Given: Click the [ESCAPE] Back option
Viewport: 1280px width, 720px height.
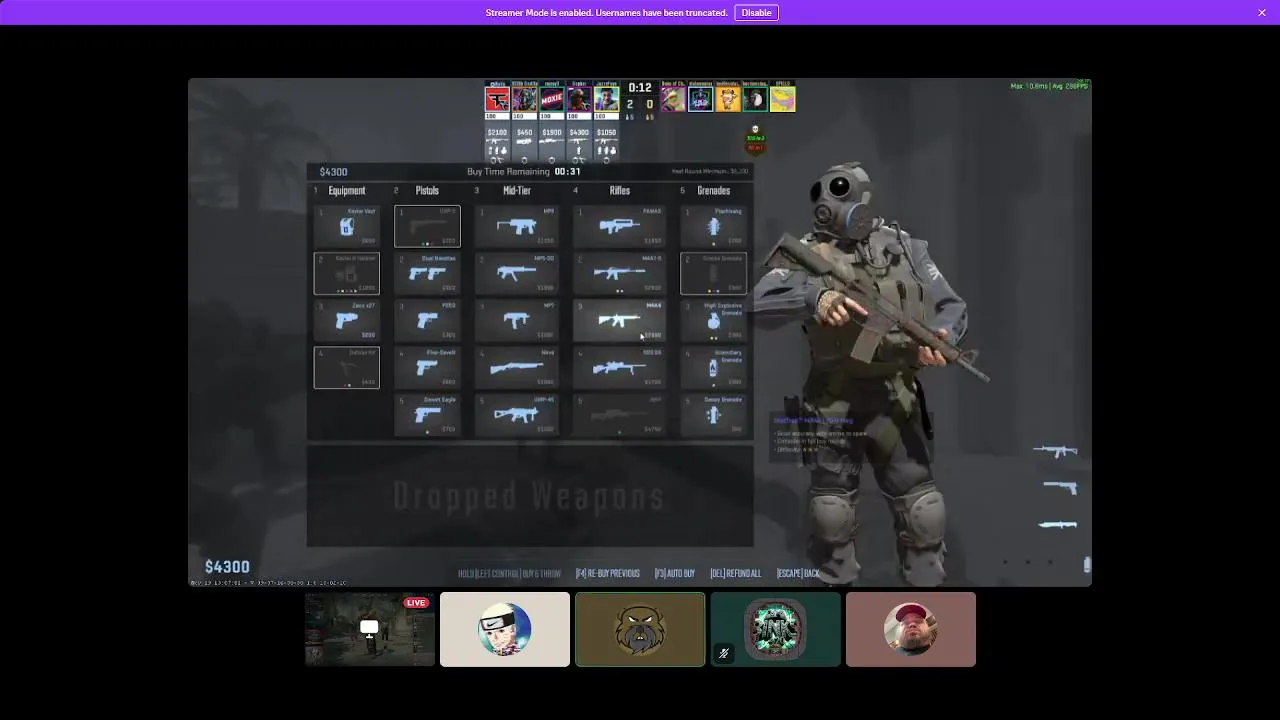Looking at the screenshot, I should point(798,574).
